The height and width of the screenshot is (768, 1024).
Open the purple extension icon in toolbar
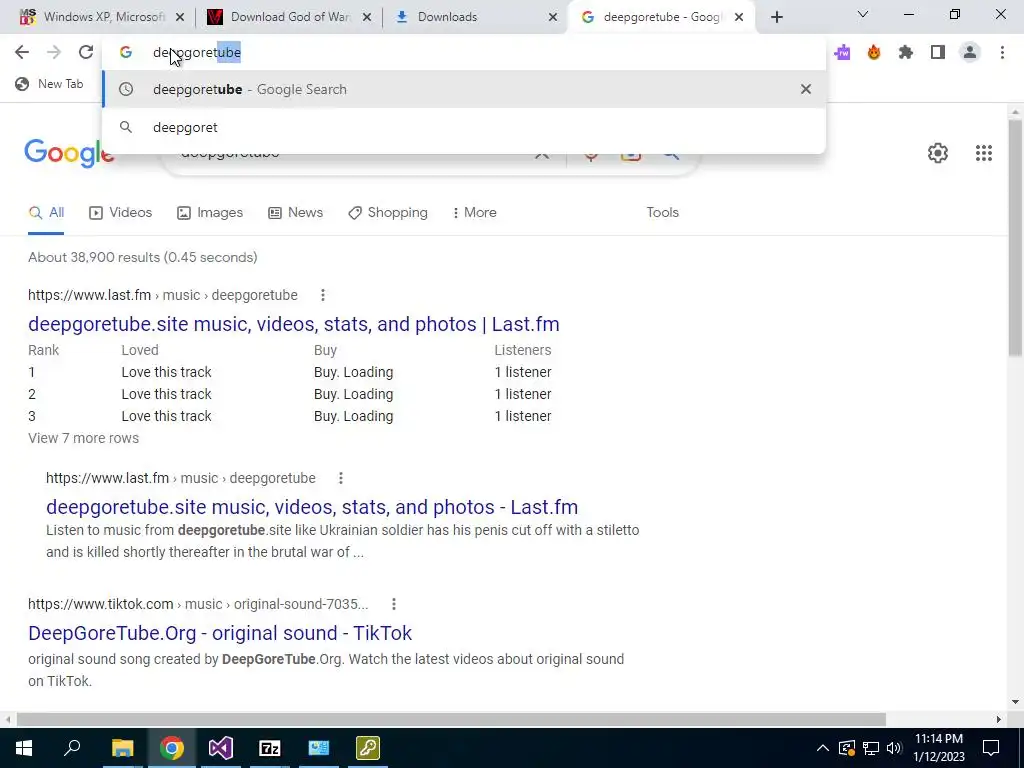(842, 52)
